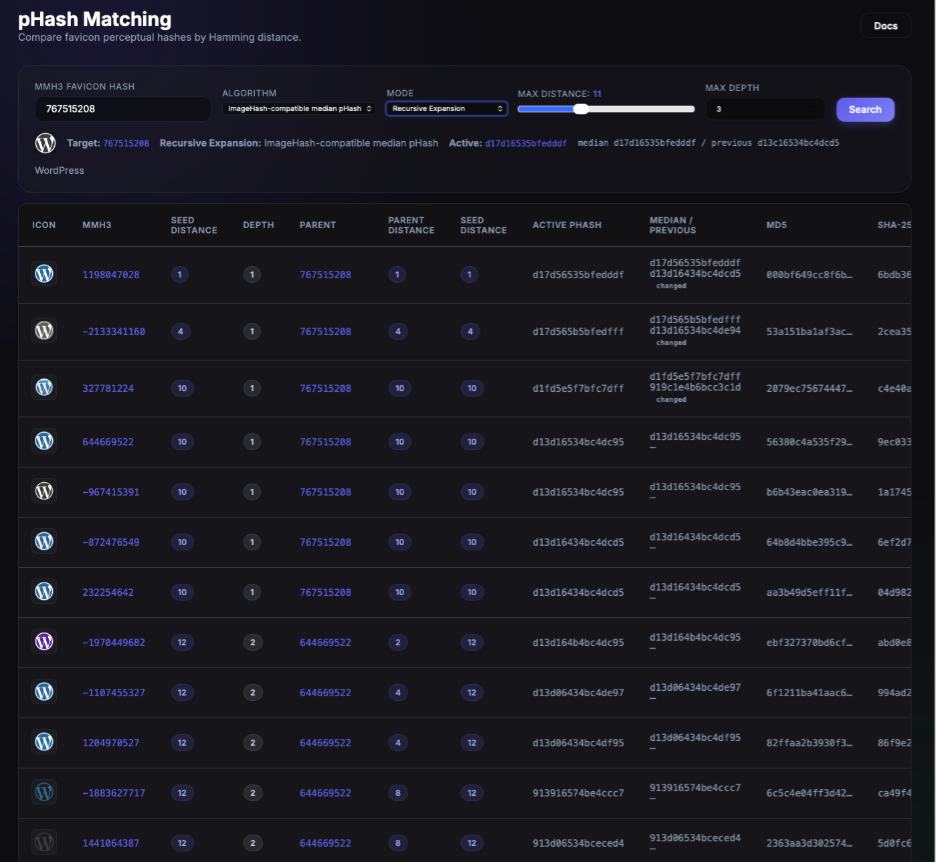Click MD5 value 2363aa3d302574…
This screenshot has height=862, width=936.
coord(809,843)
